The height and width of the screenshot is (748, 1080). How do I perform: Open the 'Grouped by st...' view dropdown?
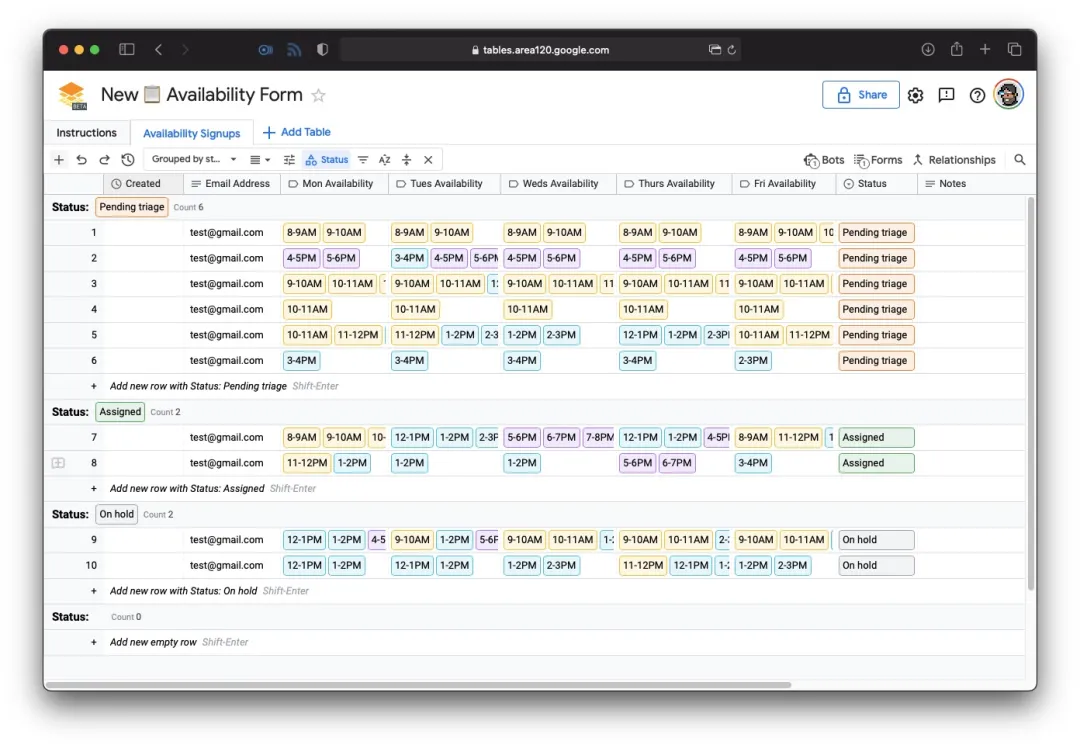point(194,159)
